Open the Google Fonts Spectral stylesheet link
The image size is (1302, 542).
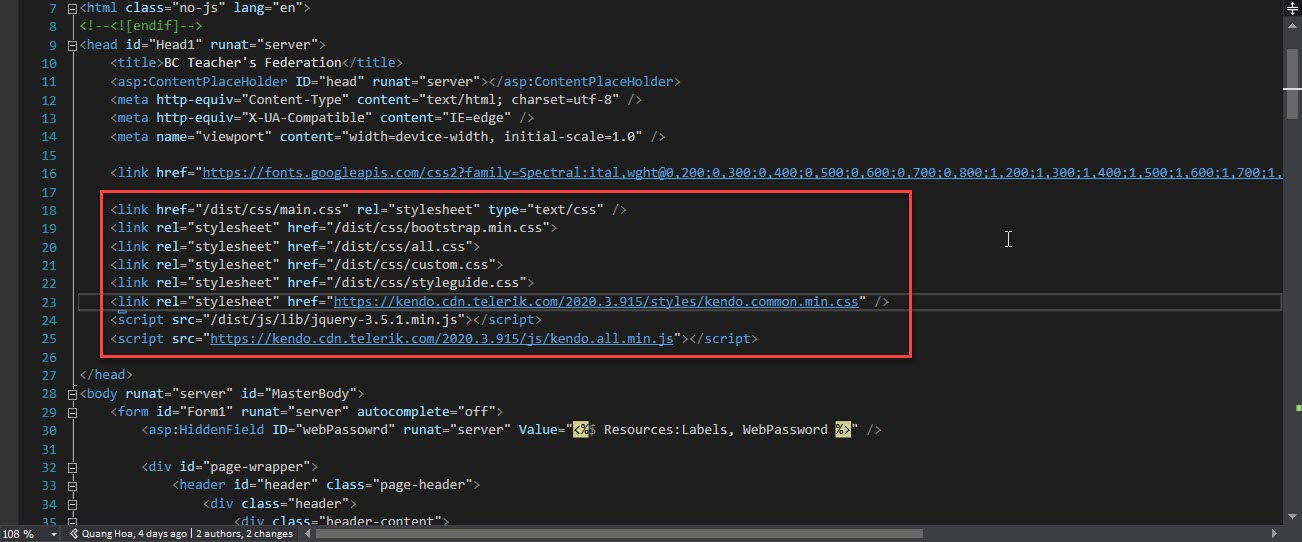pos(741,173)
